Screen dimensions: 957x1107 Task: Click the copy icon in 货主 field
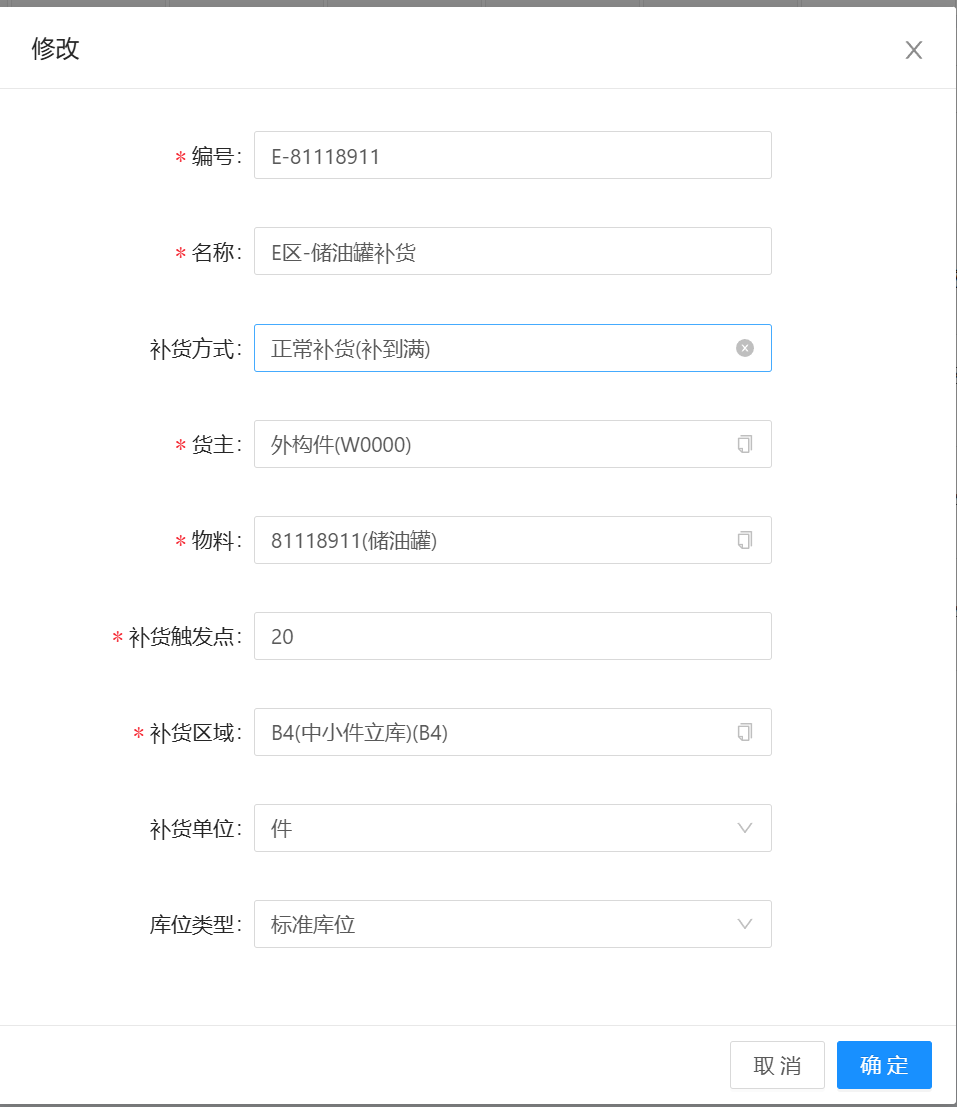pos(744,444)
